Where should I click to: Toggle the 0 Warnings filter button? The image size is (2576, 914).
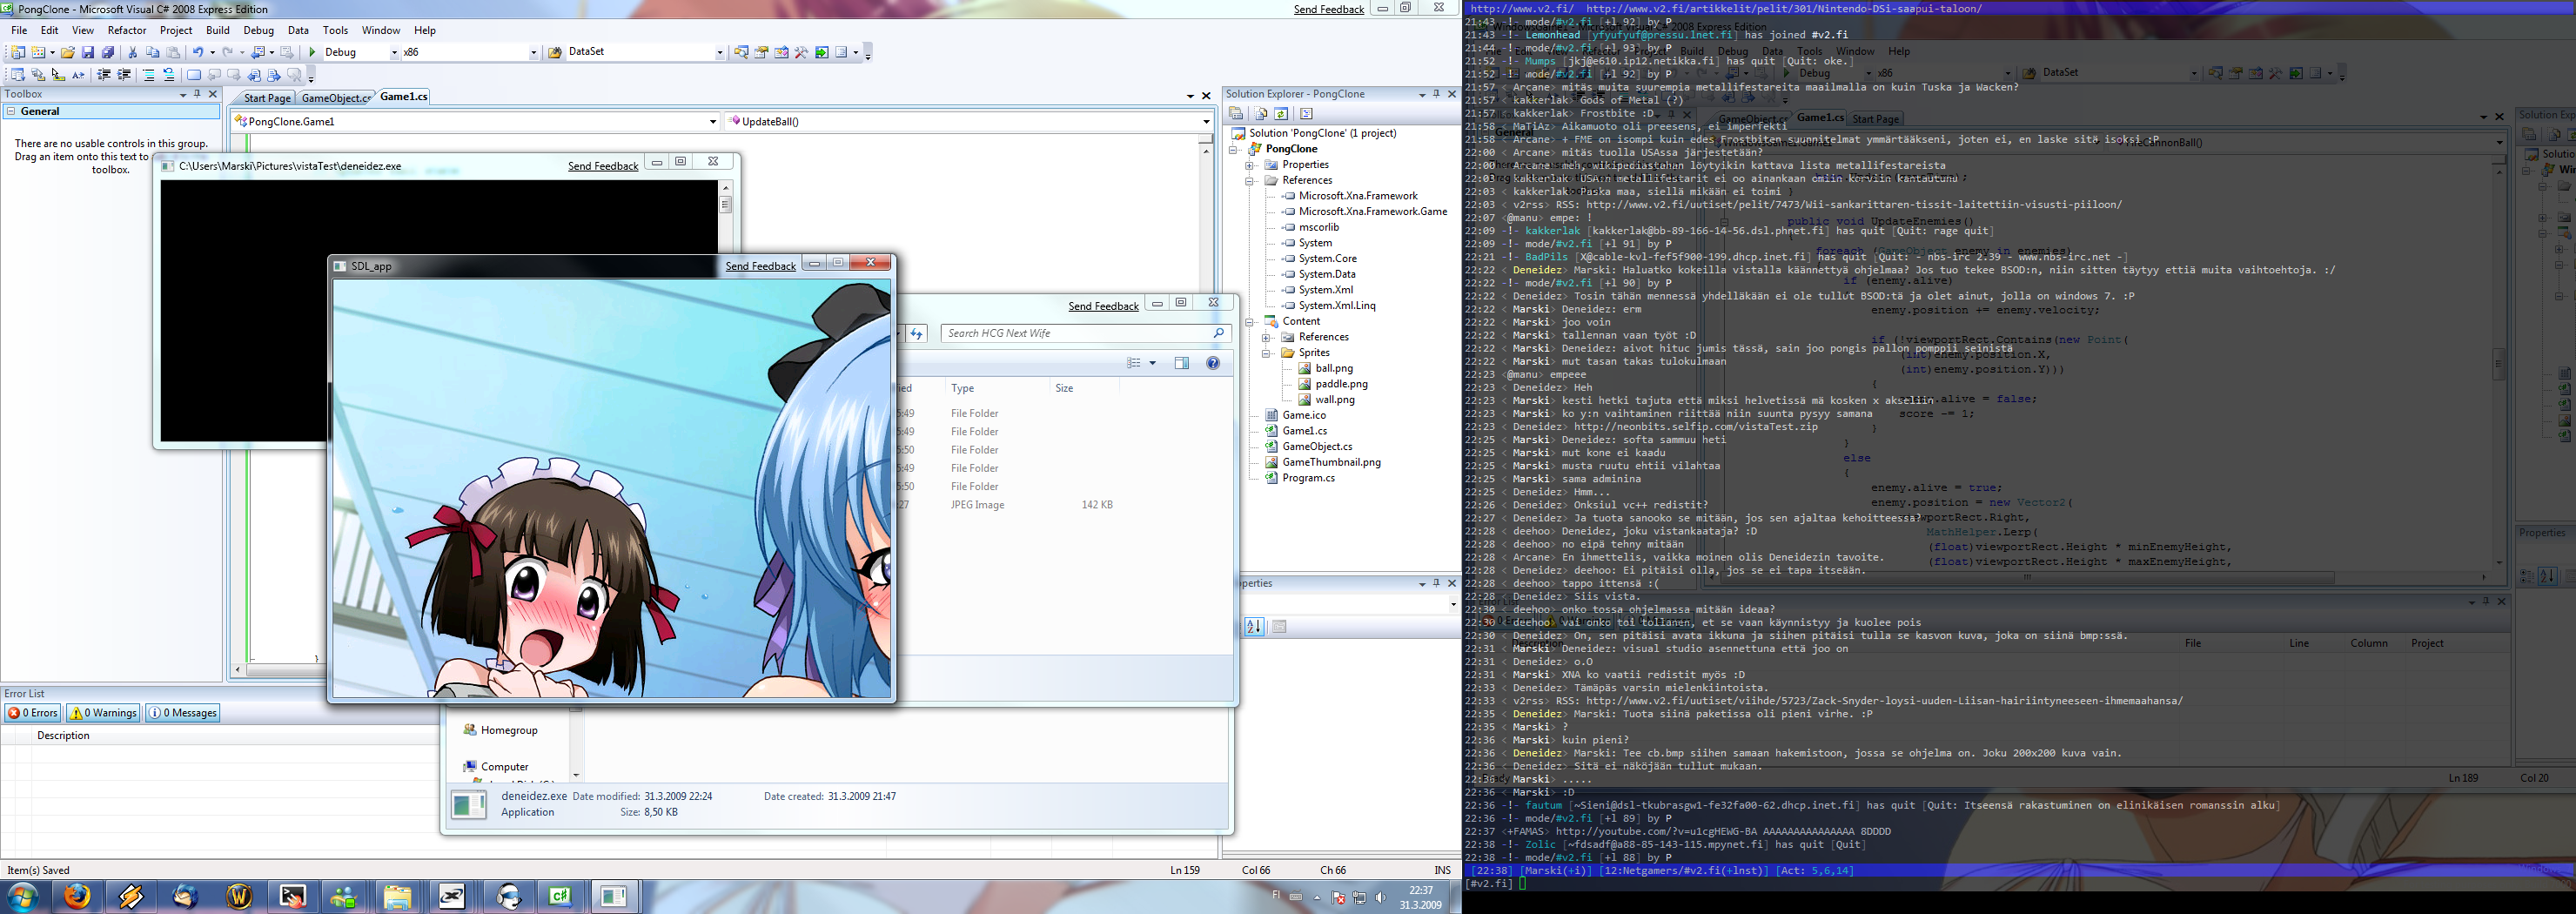tap(103, 713)
